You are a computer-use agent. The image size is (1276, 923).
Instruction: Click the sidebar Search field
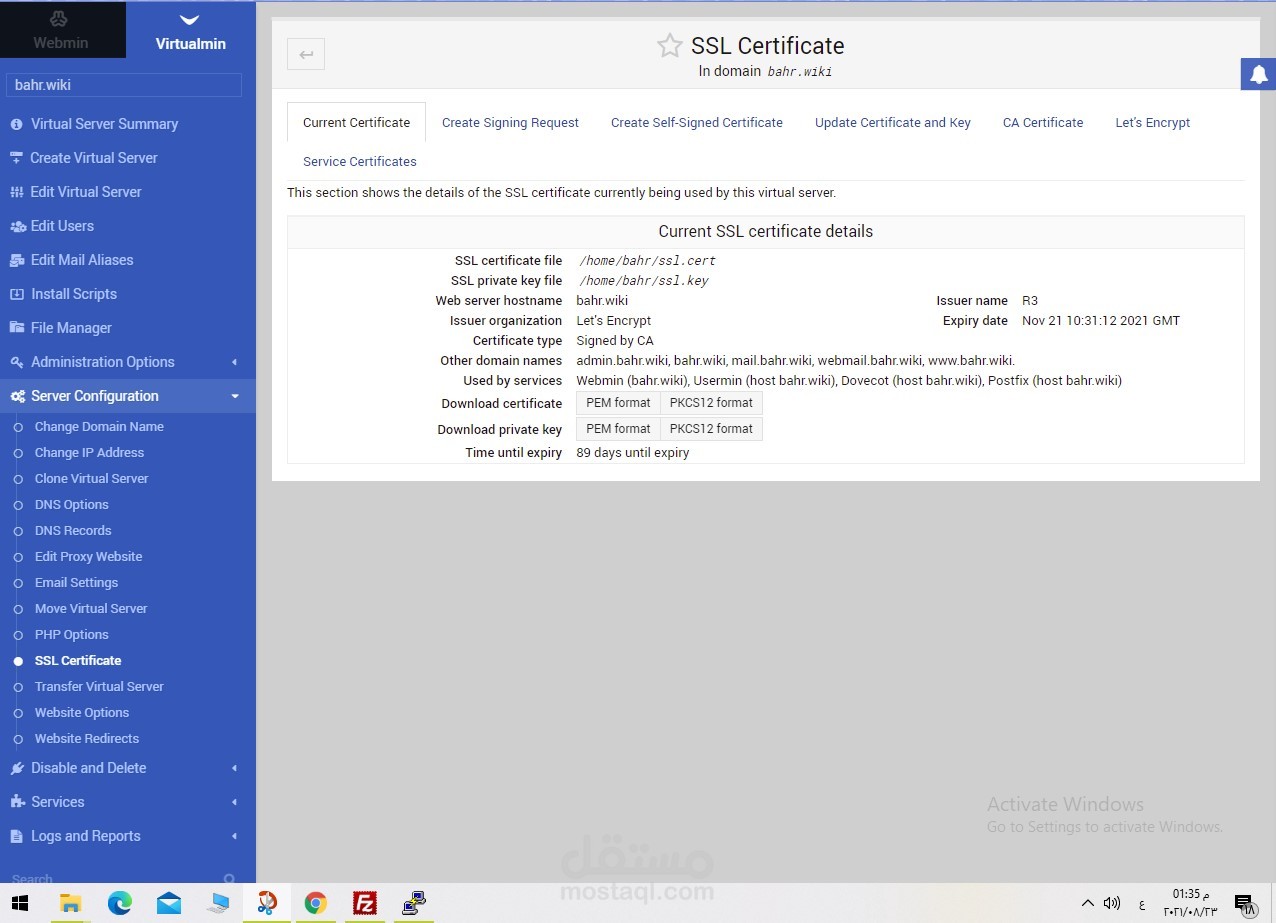point(124,879)
